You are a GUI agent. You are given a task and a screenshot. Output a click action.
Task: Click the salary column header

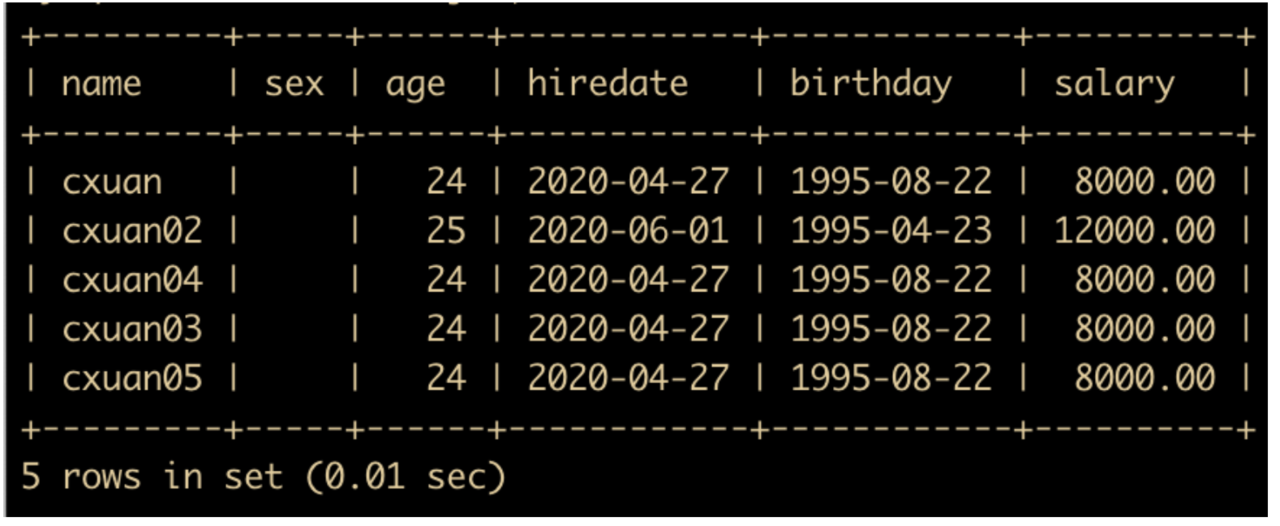pos(1114,84)
